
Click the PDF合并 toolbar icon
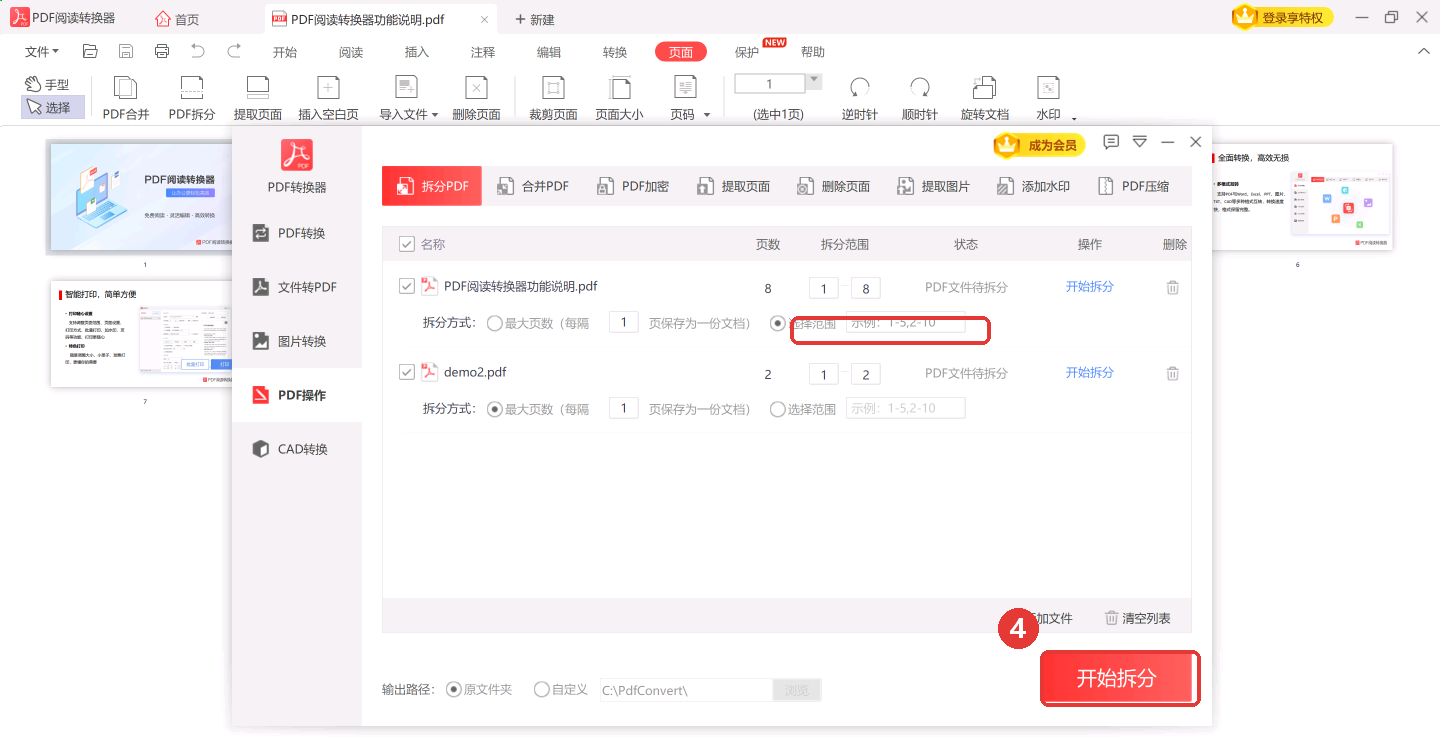click(126, 99)
